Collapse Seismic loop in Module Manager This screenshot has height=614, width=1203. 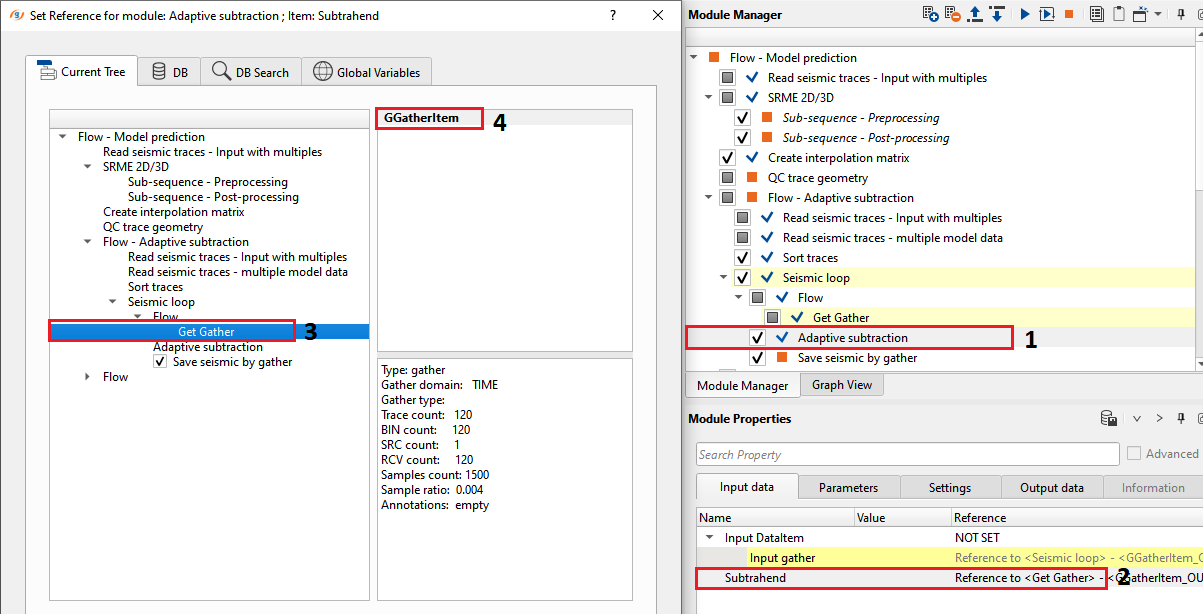point(723,278)
